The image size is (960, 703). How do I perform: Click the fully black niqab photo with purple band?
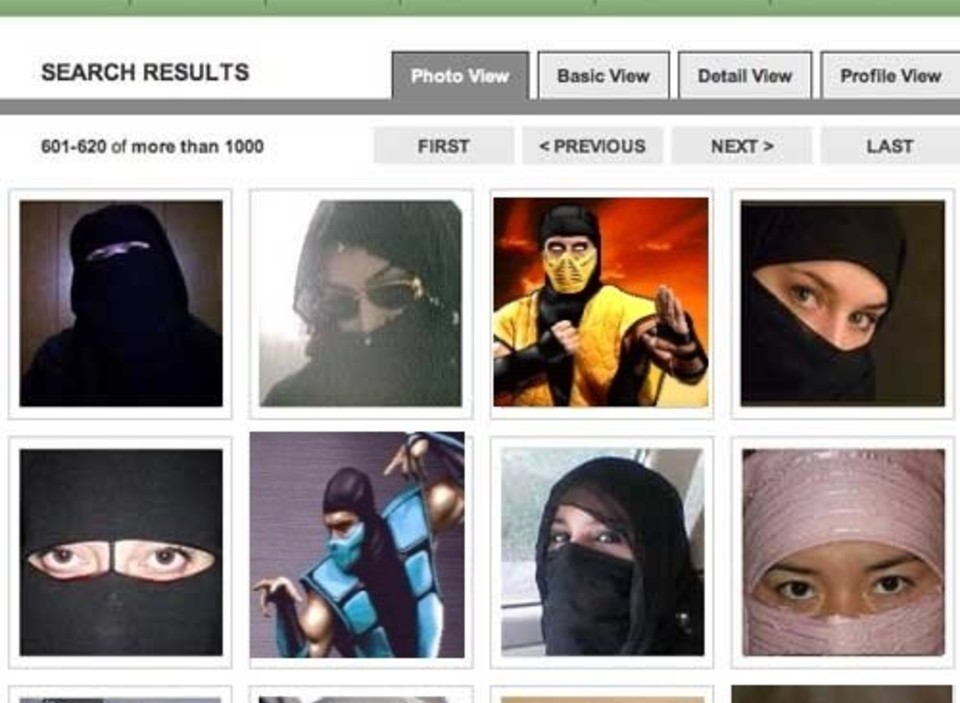click(121, 303)
